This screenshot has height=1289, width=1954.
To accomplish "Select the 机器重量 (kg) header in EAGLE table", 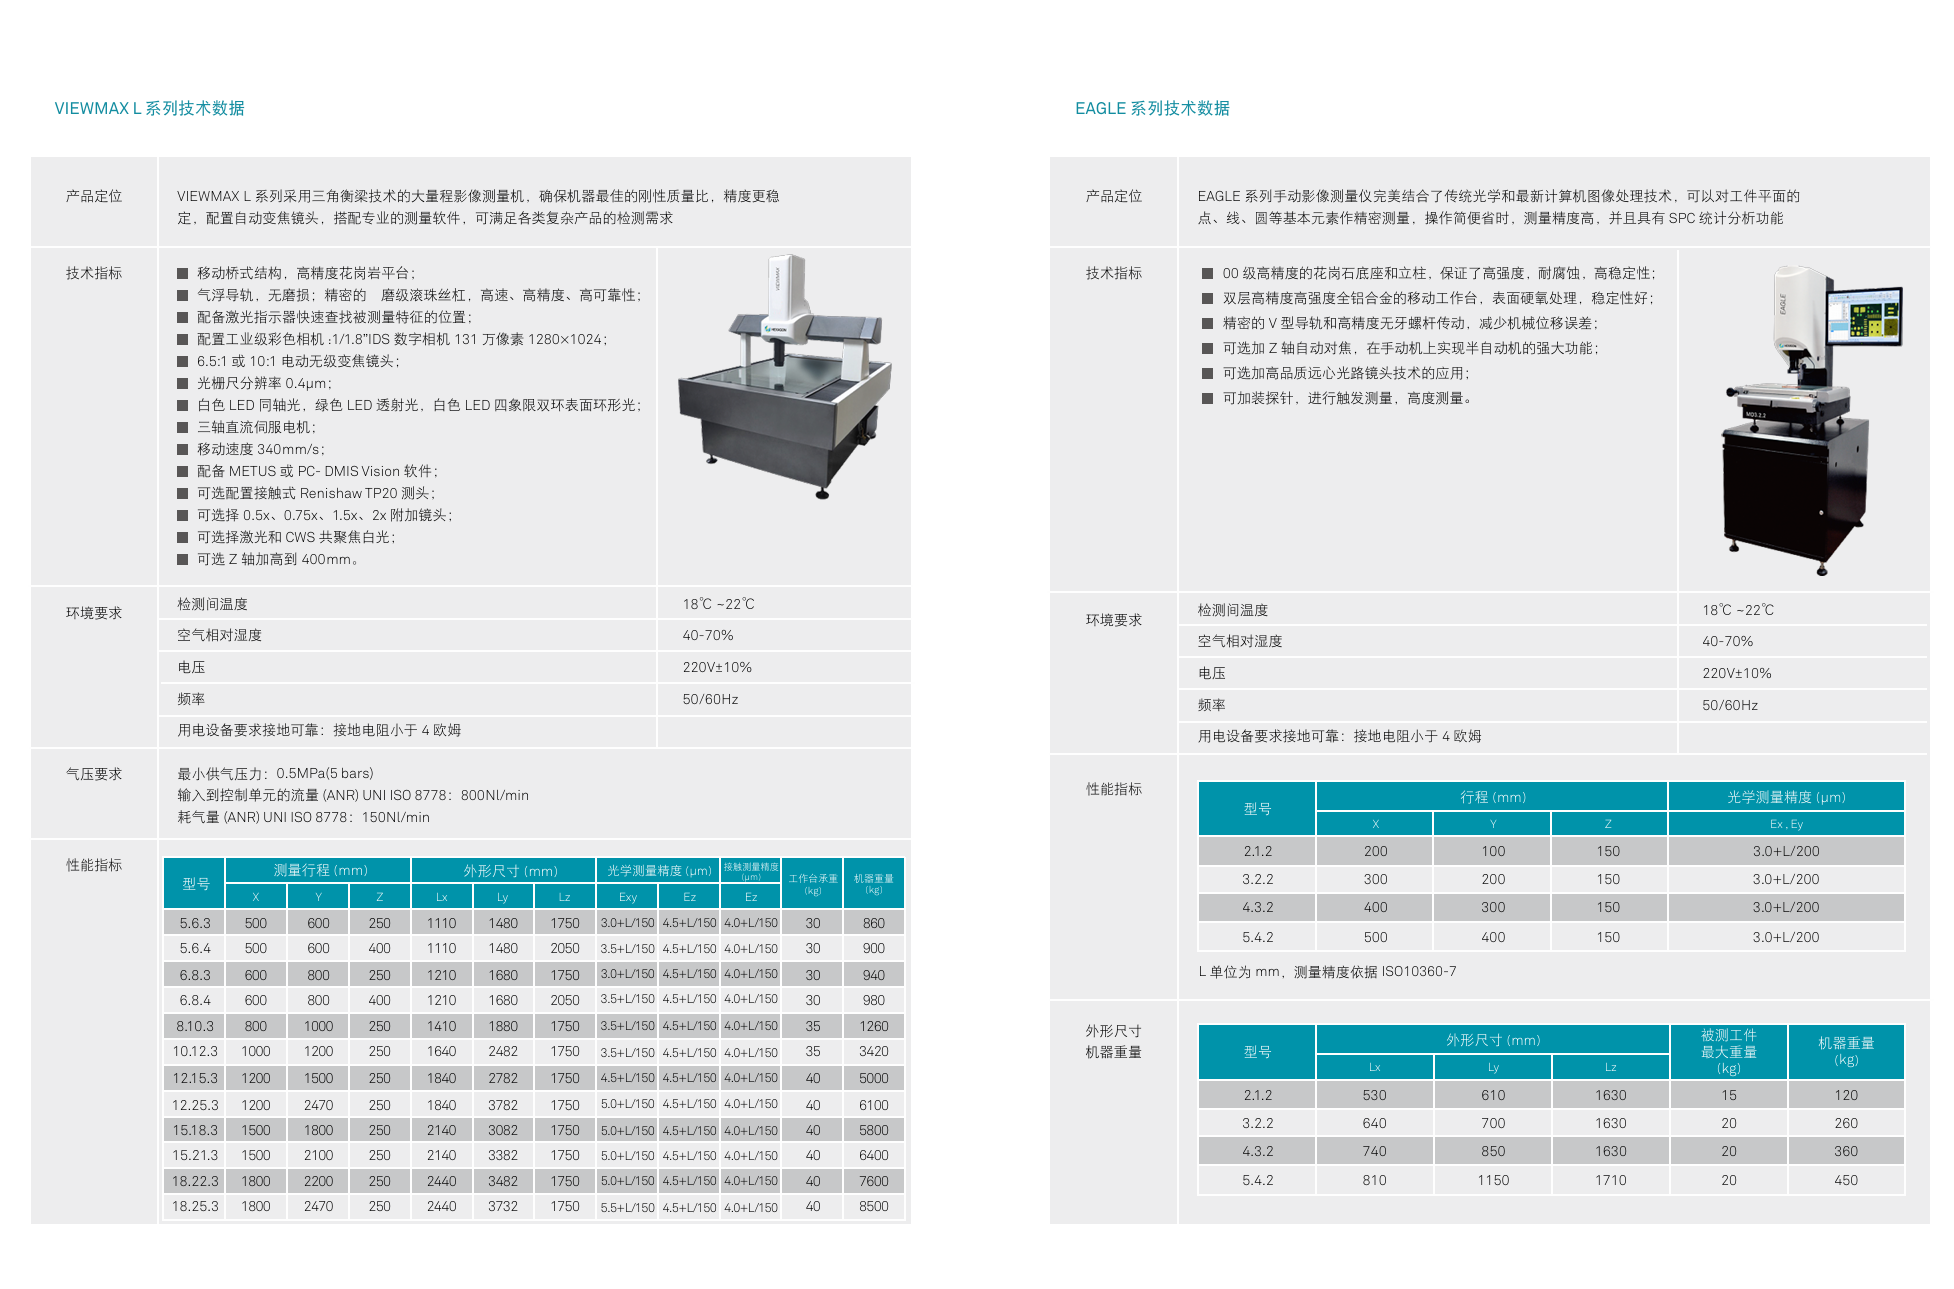I will pyautogui.click(x=1845, y=1050).
